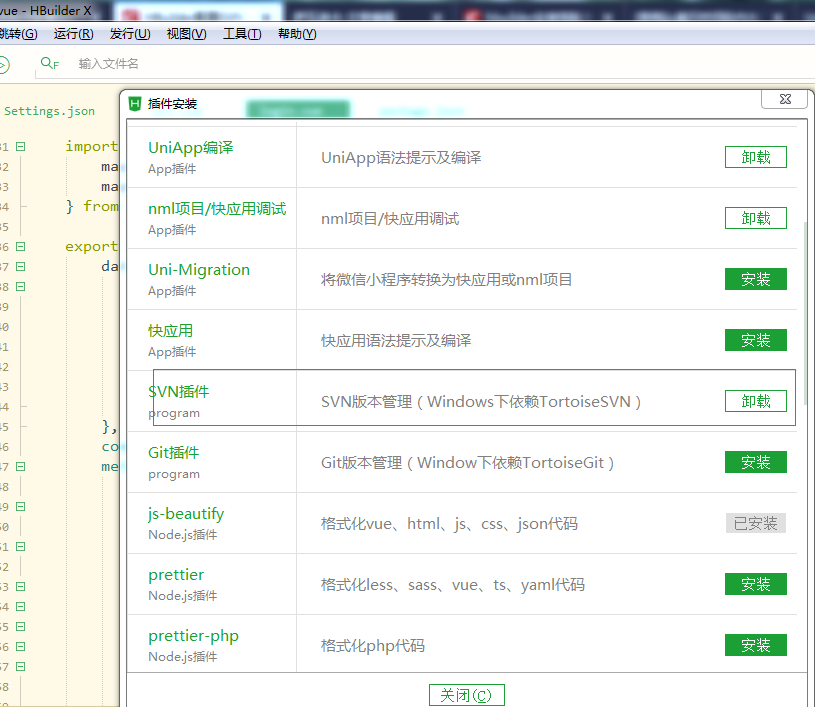Uninstall the SVN插件 plugin
The height and width of the screenshot is (707, 815).
pyautogui.click(x=755, y=401)
